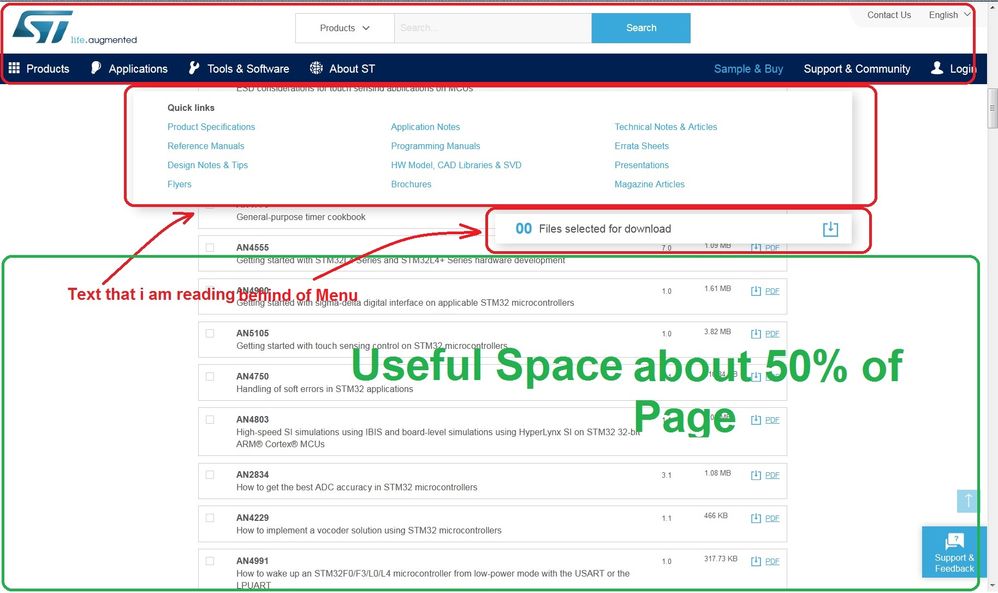Open the Products grid icon menu
Image resolution: width=998 pixels, height=593 pixels.
coord(14,68)
